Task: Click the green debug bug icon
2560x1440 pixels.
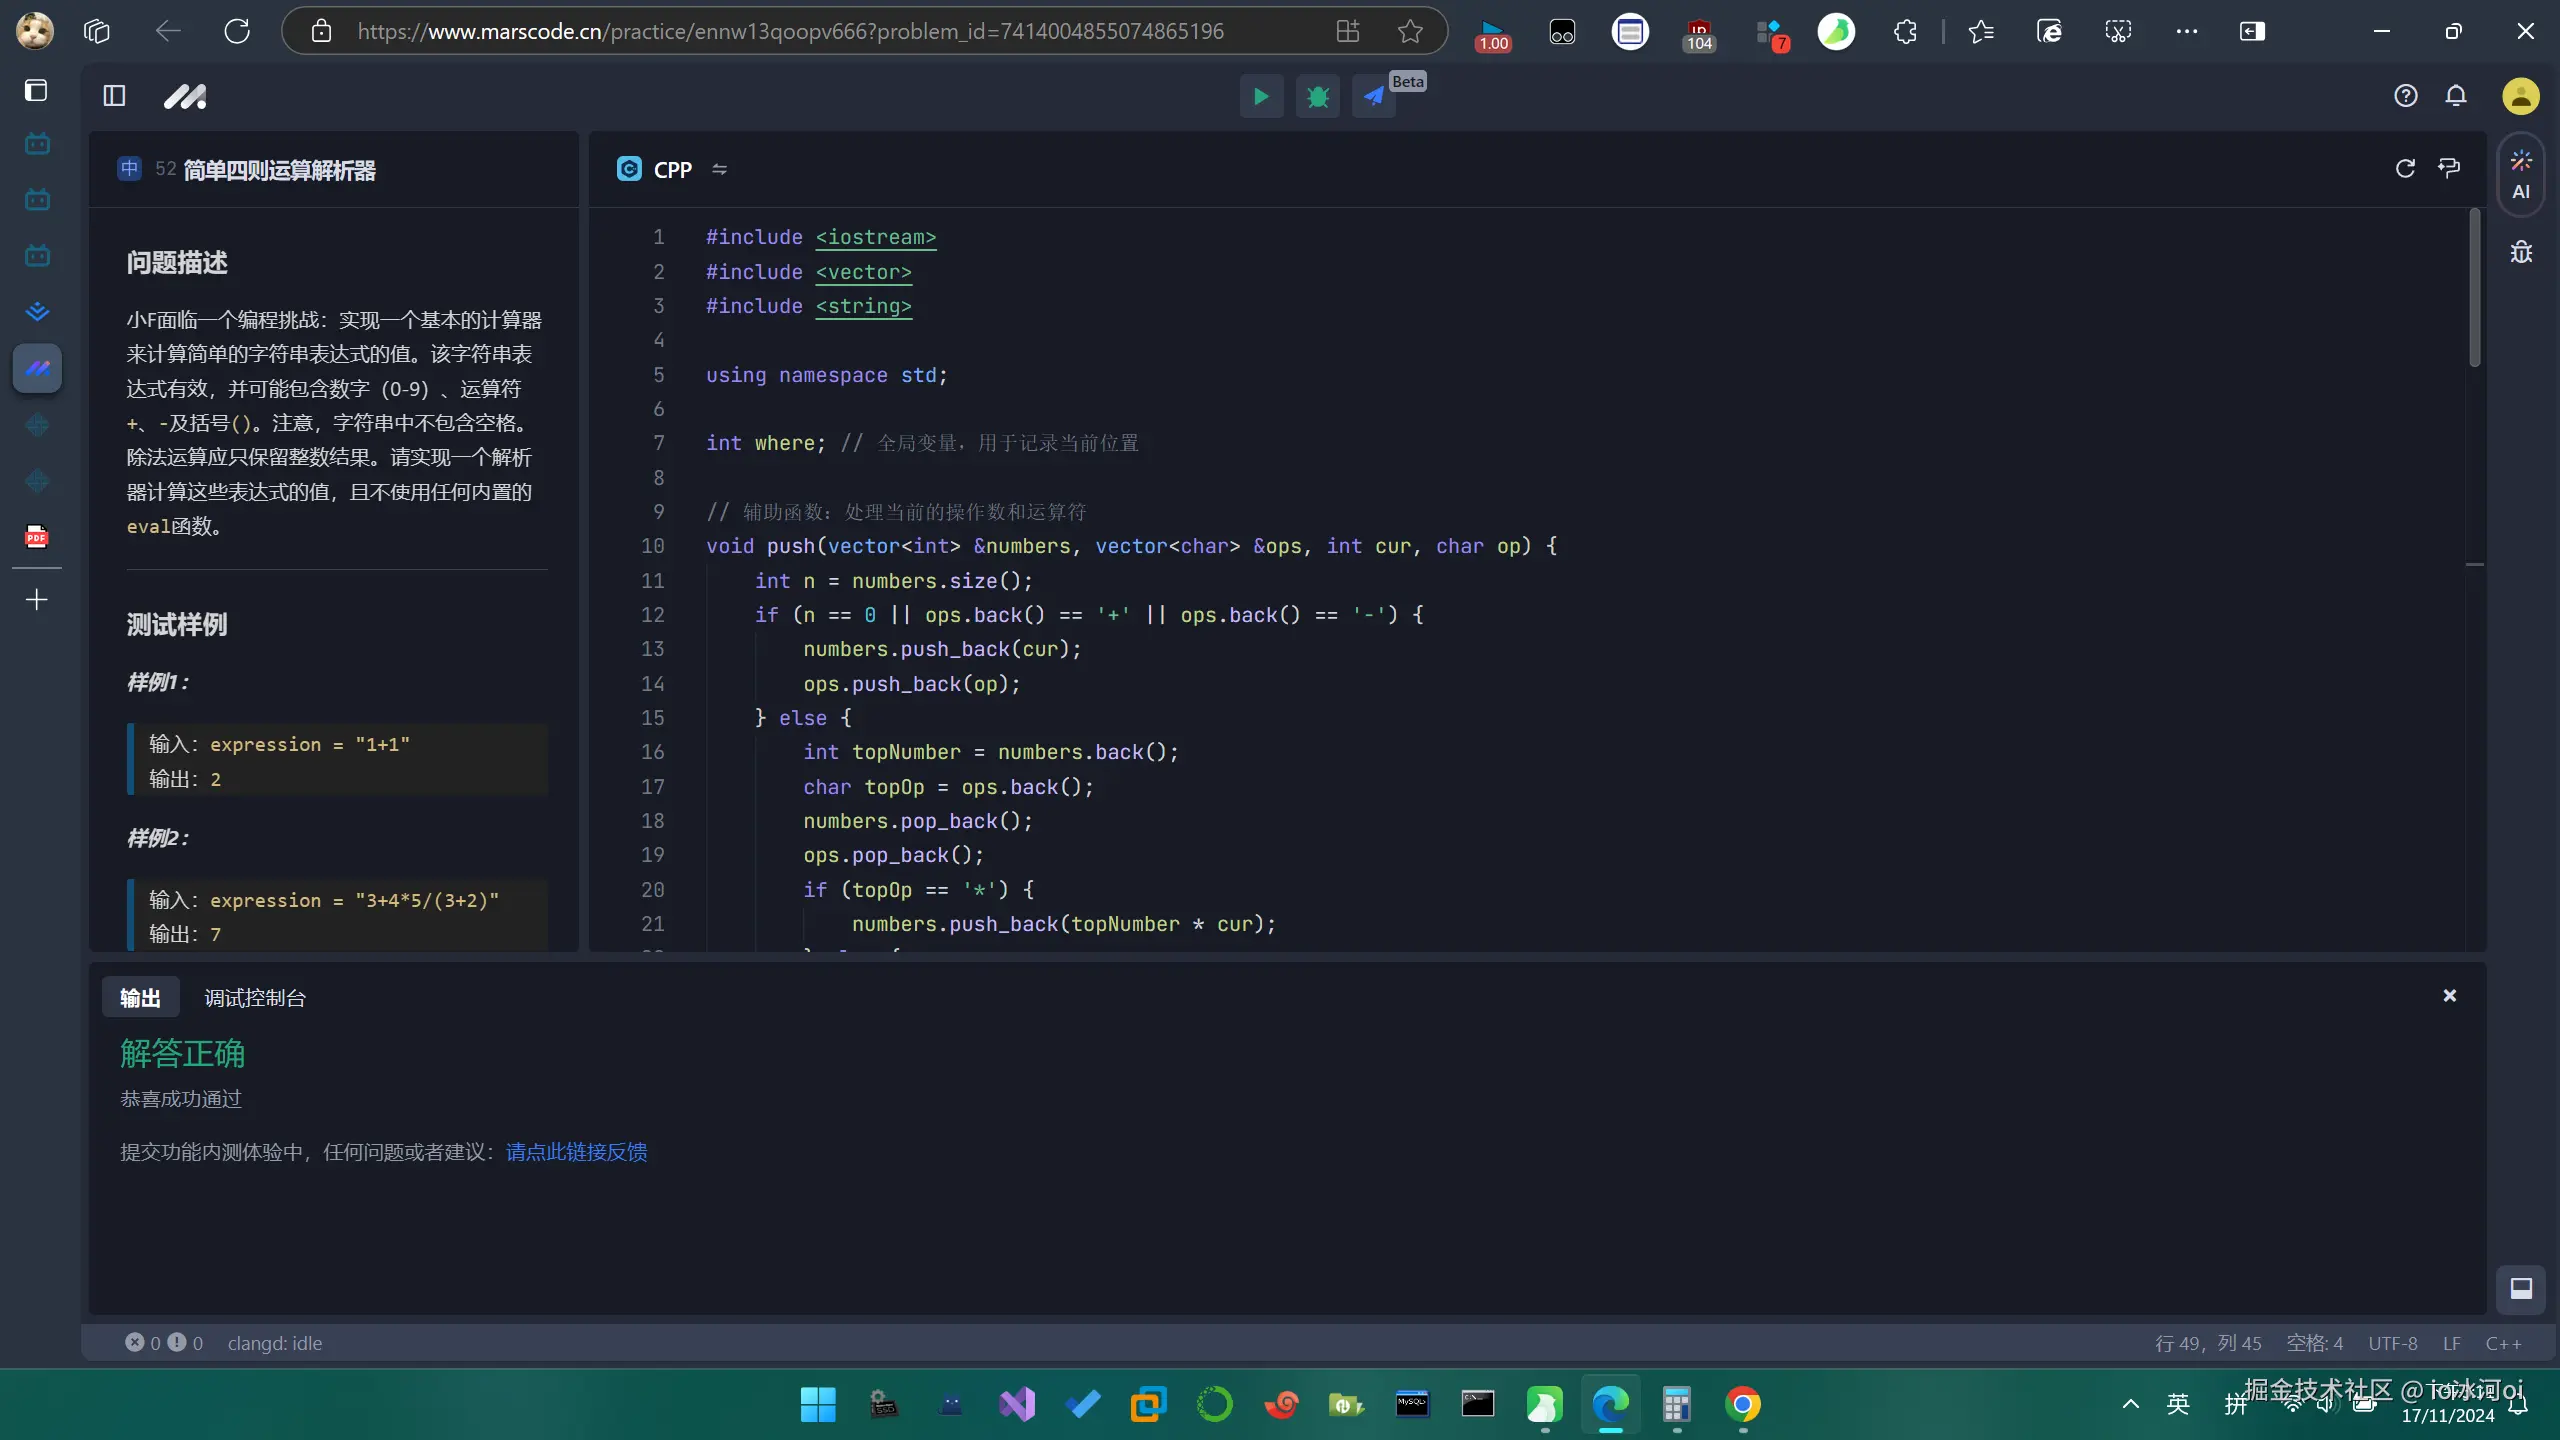Action: pyautogui.click(x=1317, y=96)
